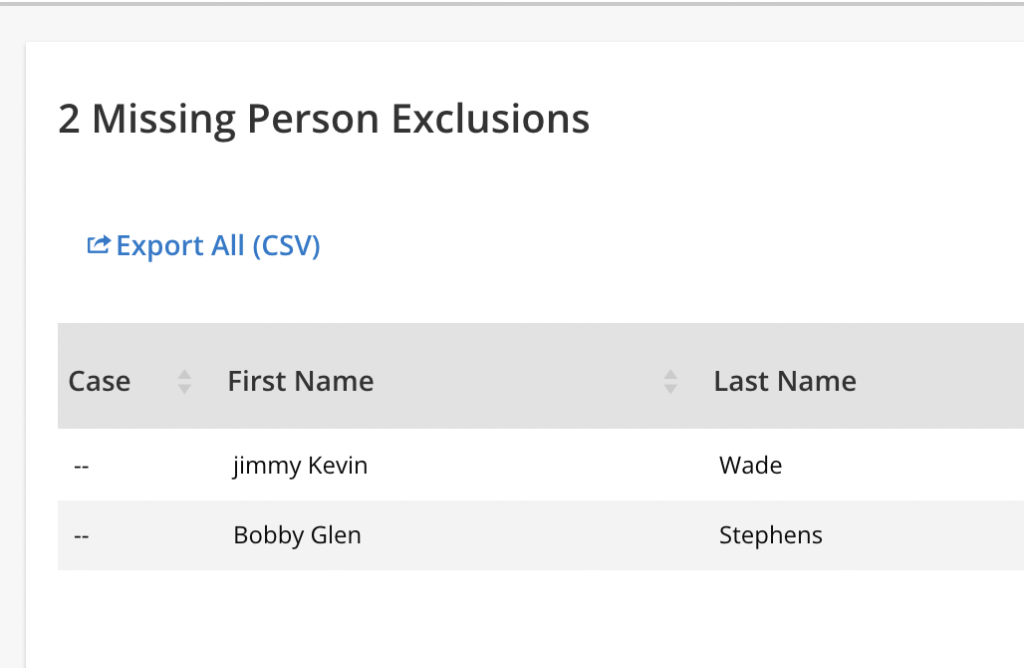Click the Case dashes in Bobby Glen row

tap(82, 535)
